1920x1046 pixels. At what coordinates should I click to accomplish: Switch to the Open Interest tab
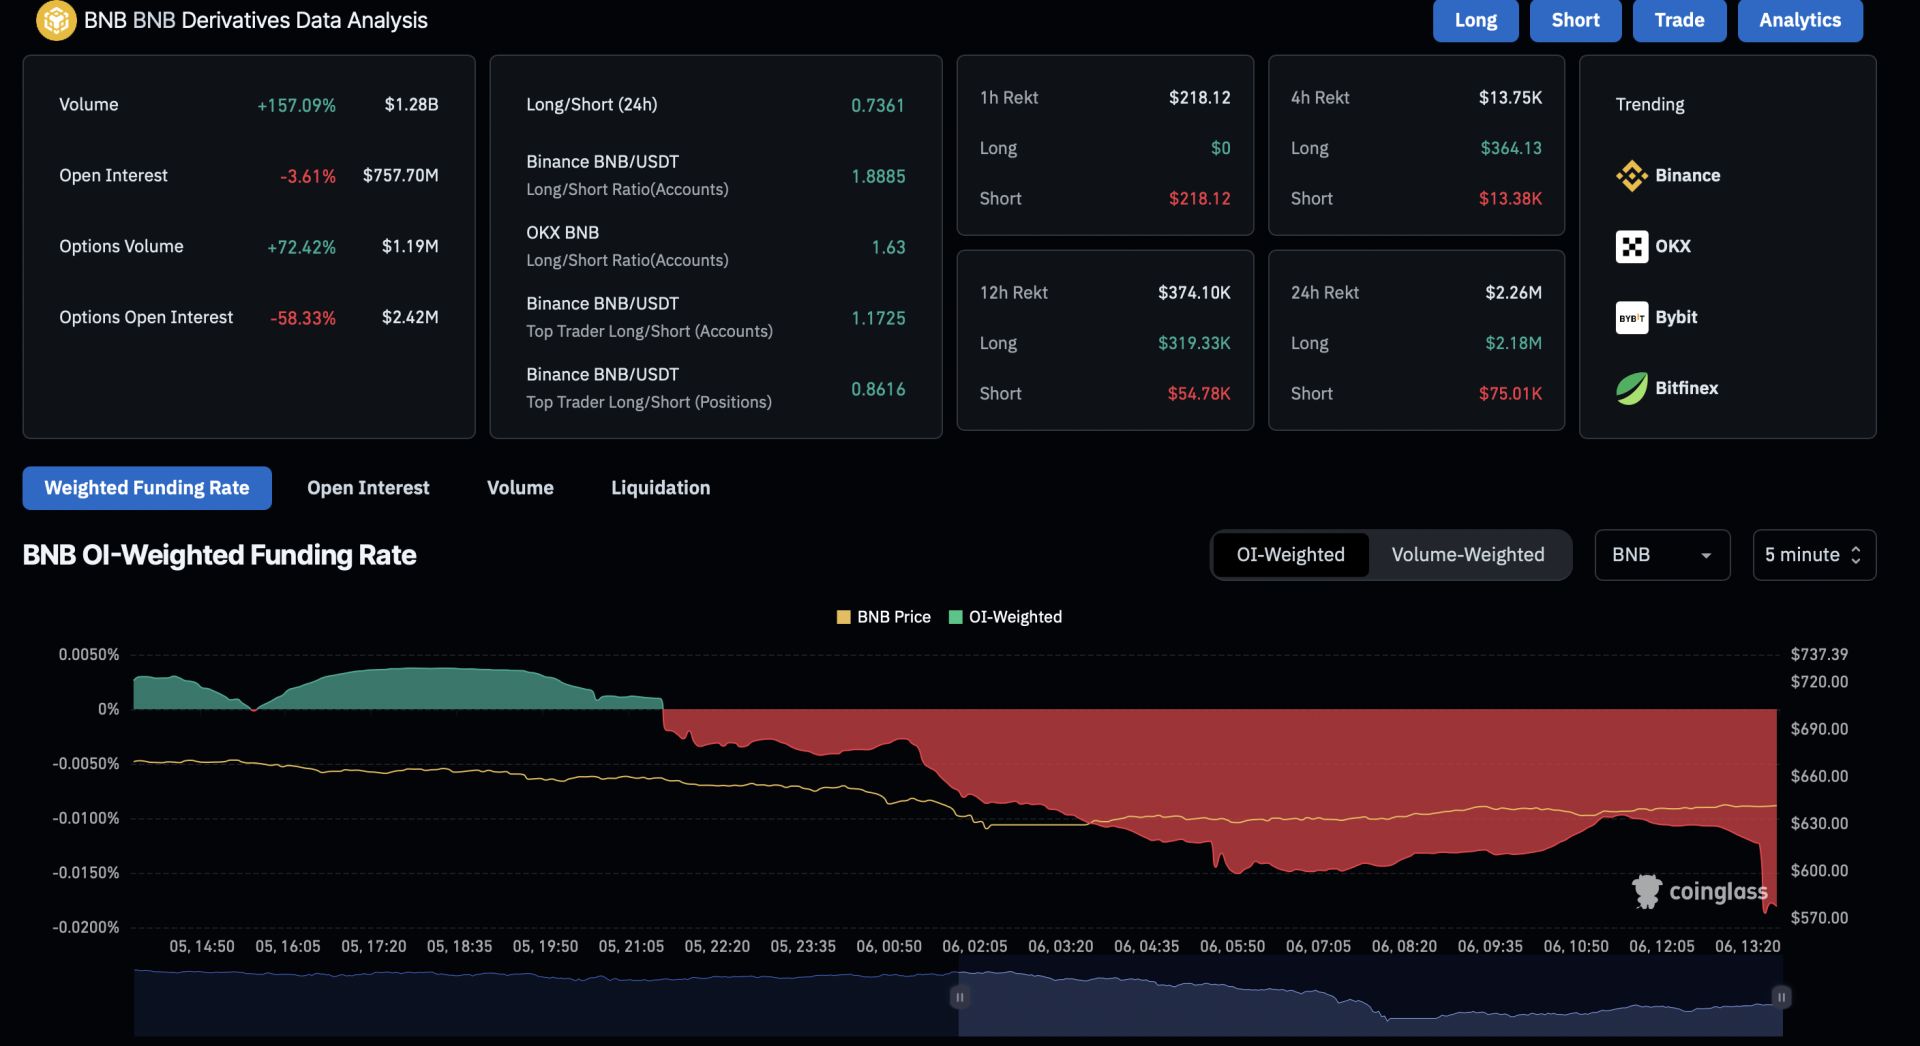coord(368,488)
